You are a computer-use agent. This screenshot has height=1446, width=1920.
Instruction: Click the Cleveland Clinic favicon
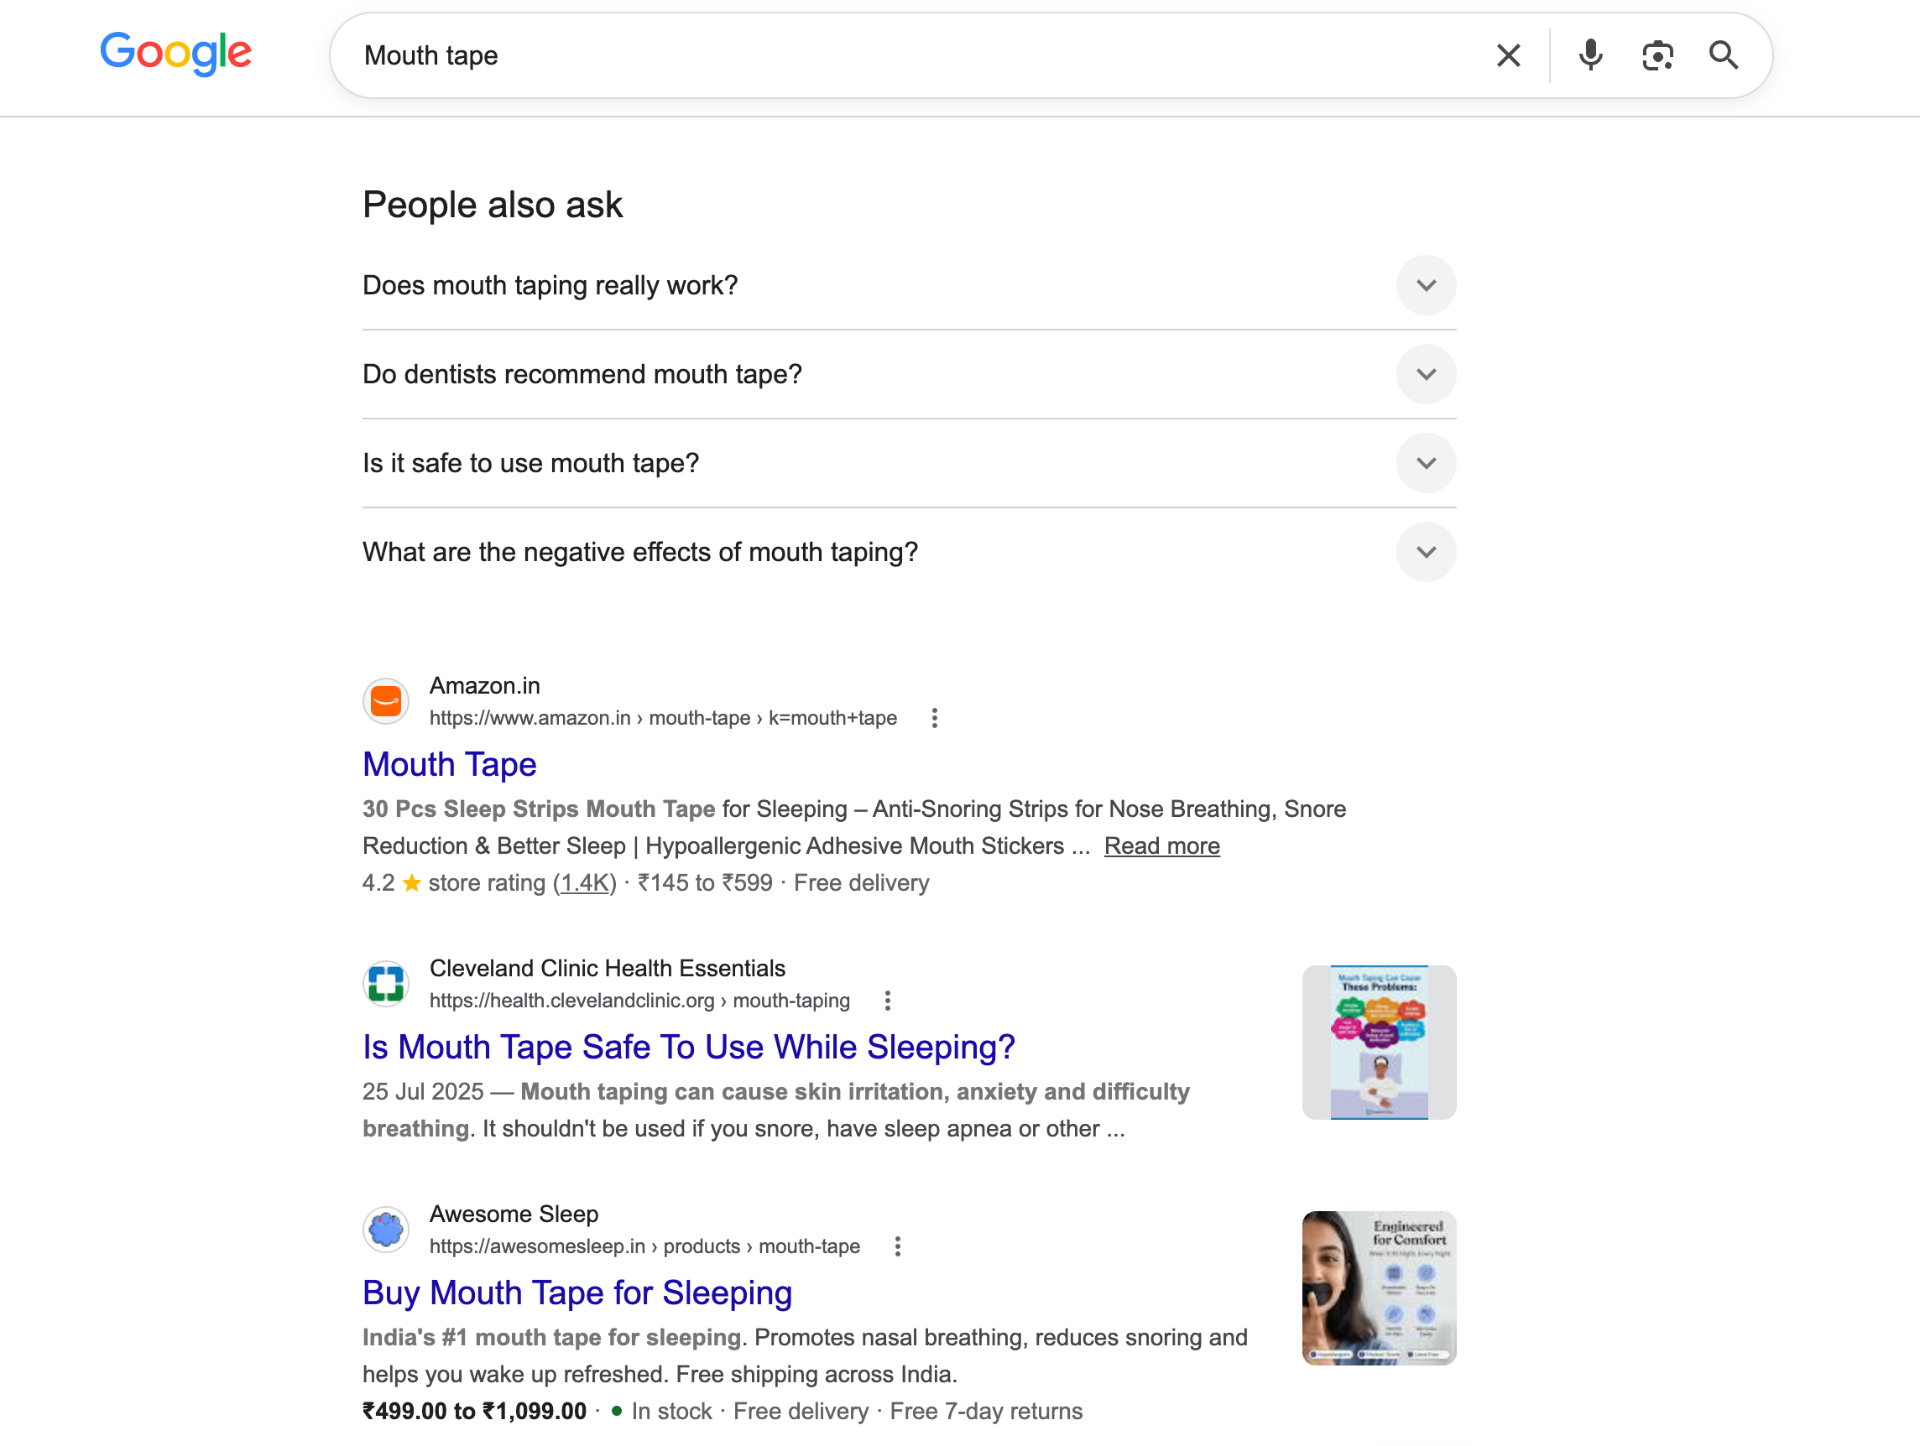[x=386, y=983]
